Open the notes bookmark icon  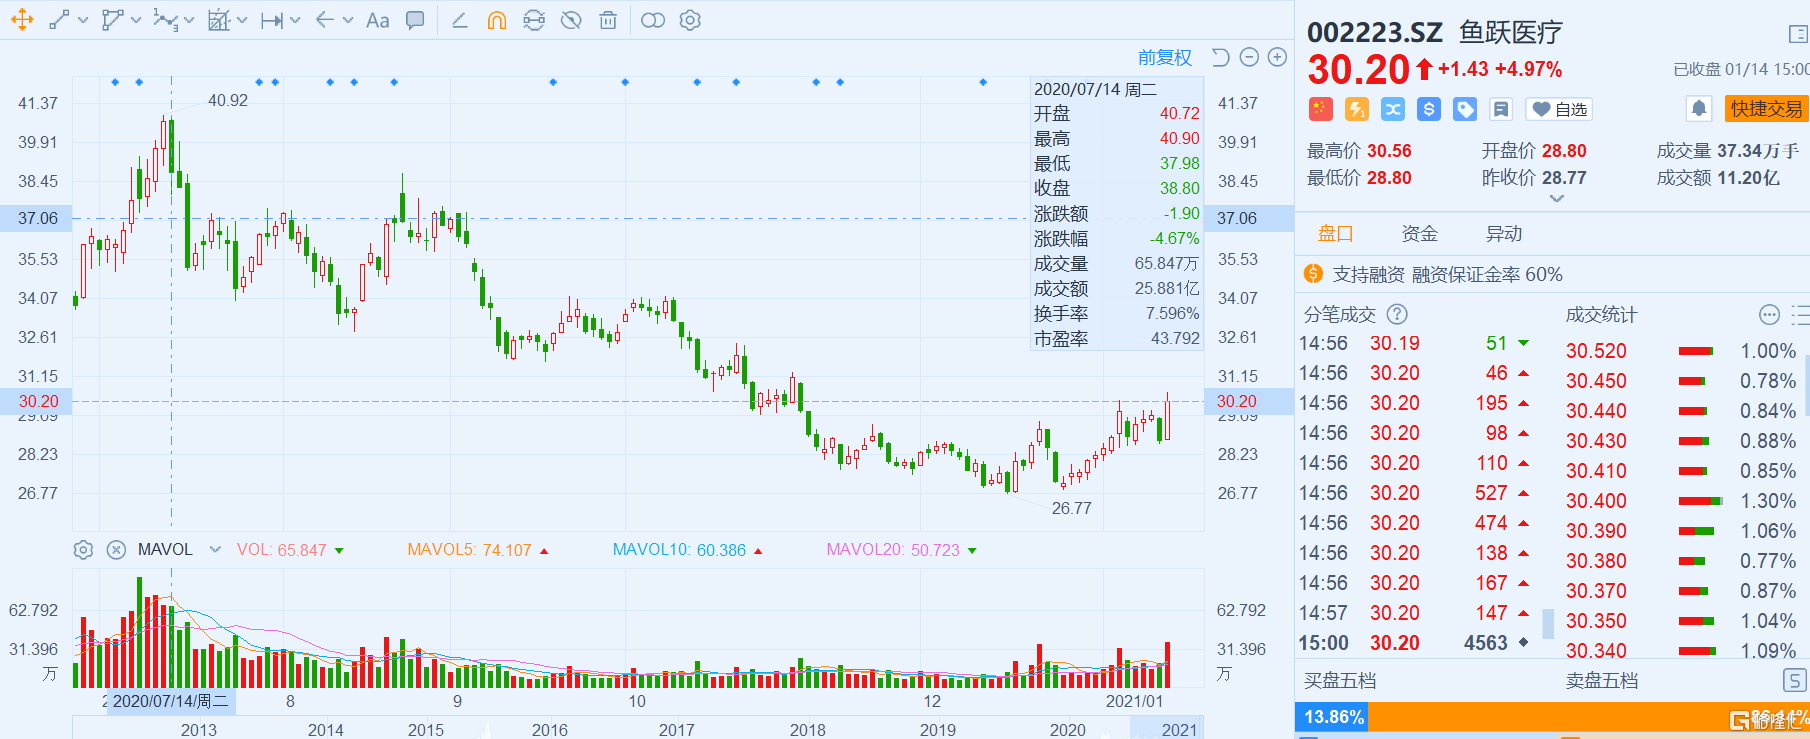point(1501,109)
